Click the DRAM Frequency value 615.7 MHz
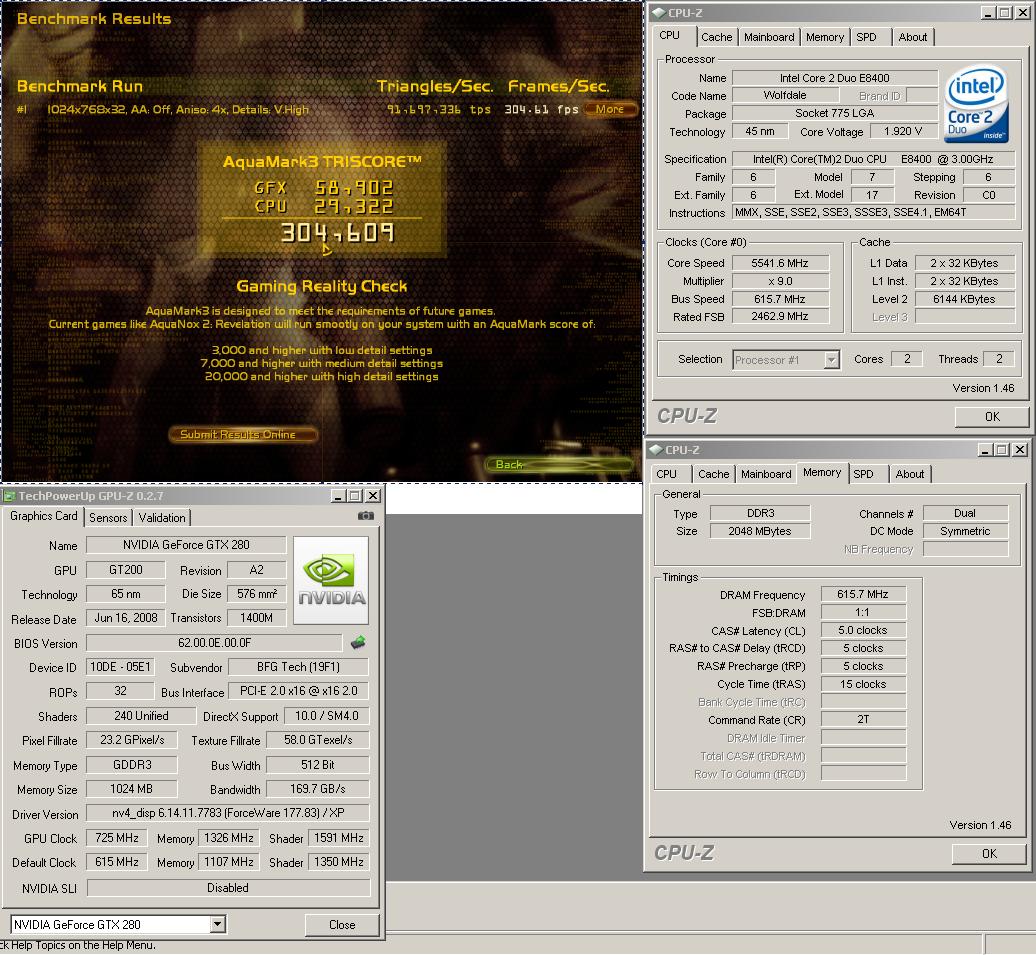This screenshot has height=955, width=1036. [863, 594]
